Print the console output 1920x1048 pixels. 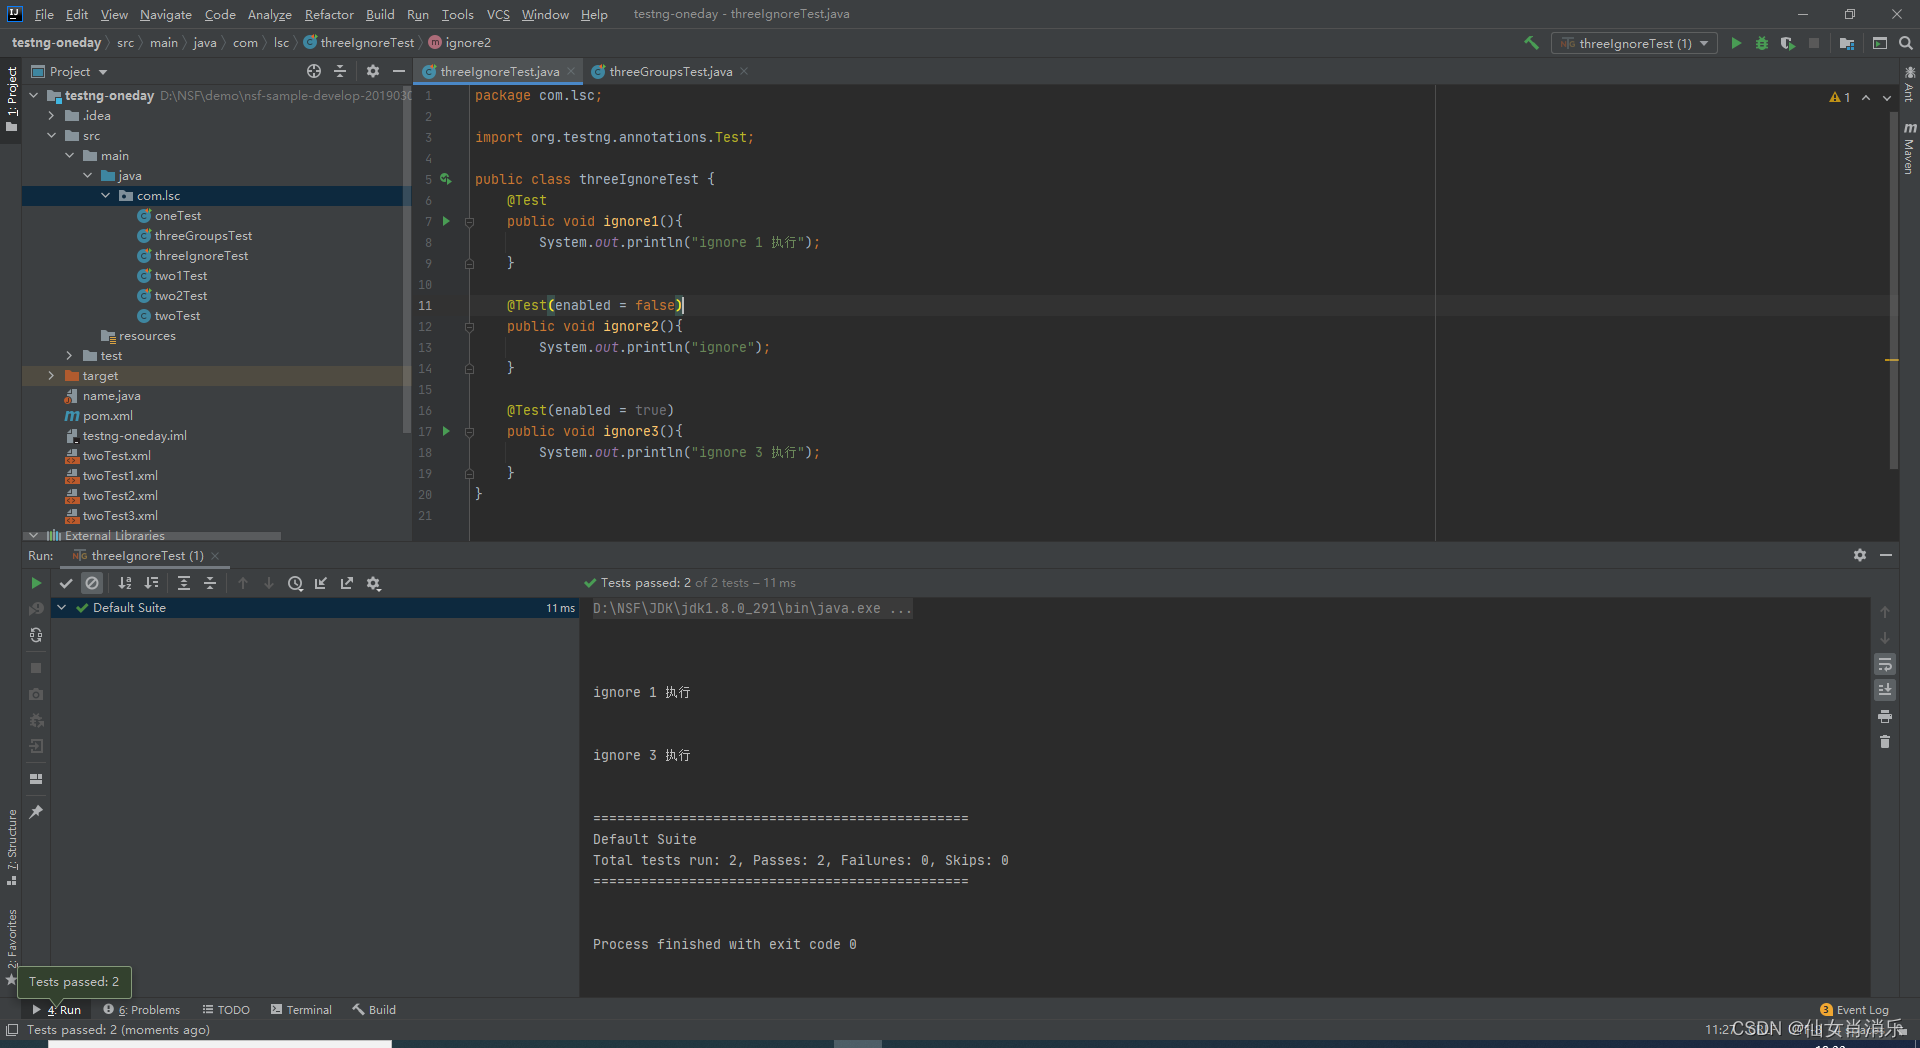[1884, 716]
